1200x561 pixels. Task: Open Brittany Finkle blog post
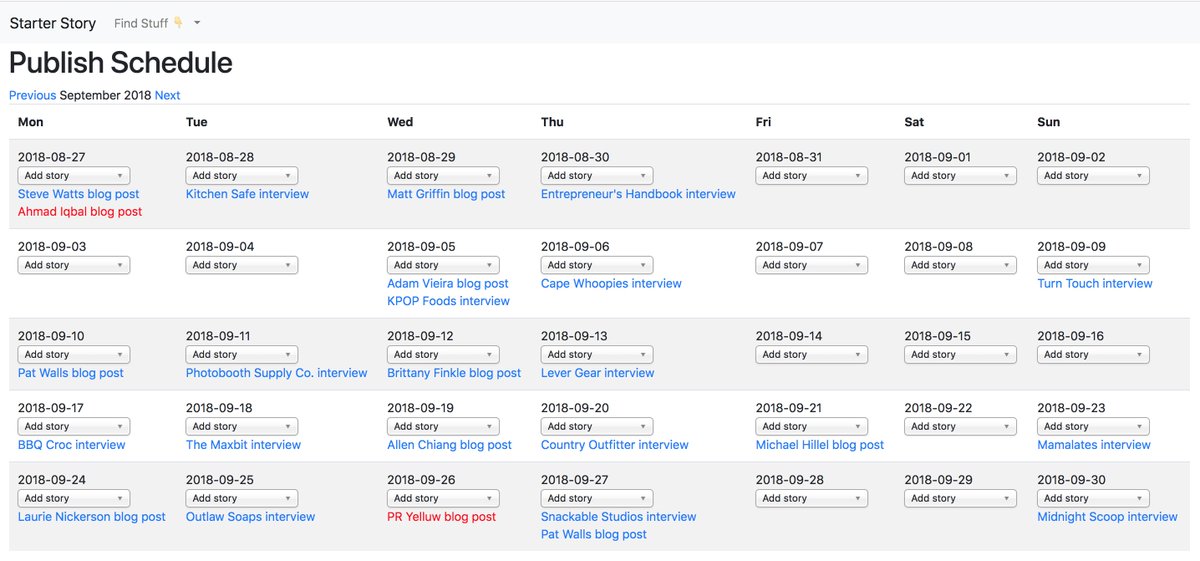point(454,373)
